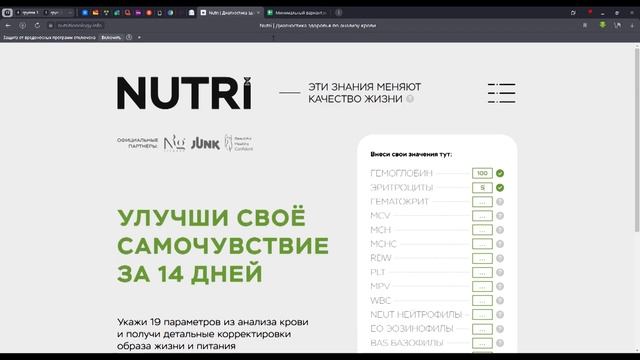Reload the page with refresh icon
The height and width of the screenshot is (360, 640).
click(x=37, y=25)
